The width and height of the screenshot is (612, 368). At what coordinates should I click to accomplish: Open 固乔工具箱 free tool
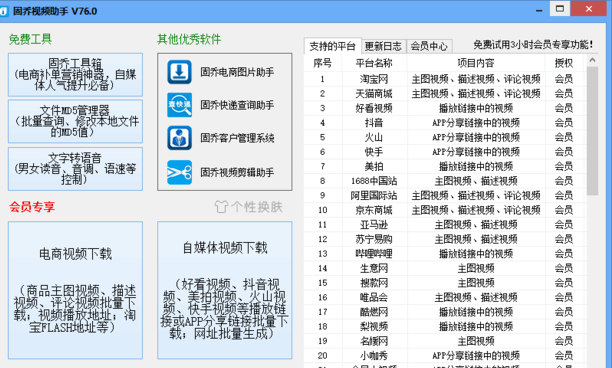pyautogui.click(x=75, y=75)
